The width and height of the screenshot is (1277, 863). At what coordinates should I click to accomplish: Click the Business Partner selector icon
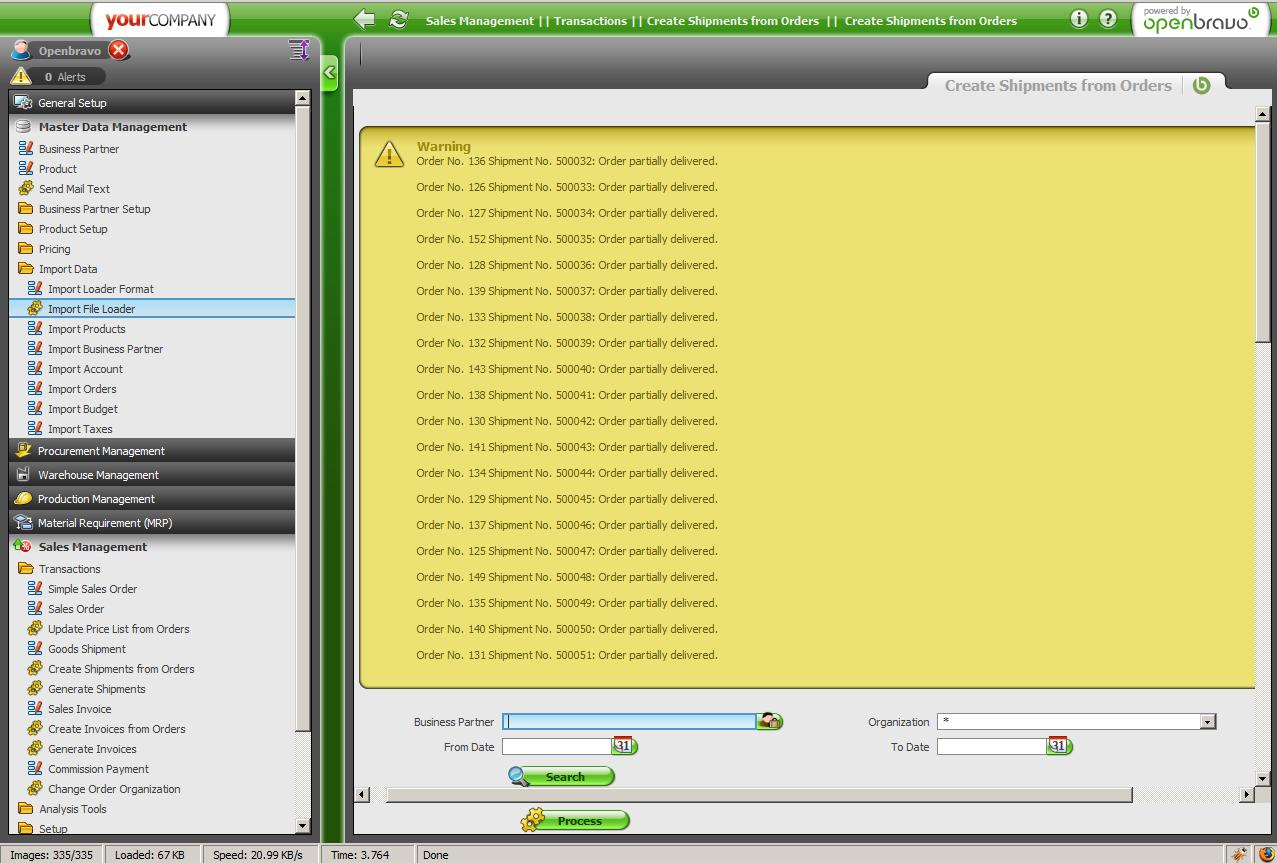pos(769,721)
